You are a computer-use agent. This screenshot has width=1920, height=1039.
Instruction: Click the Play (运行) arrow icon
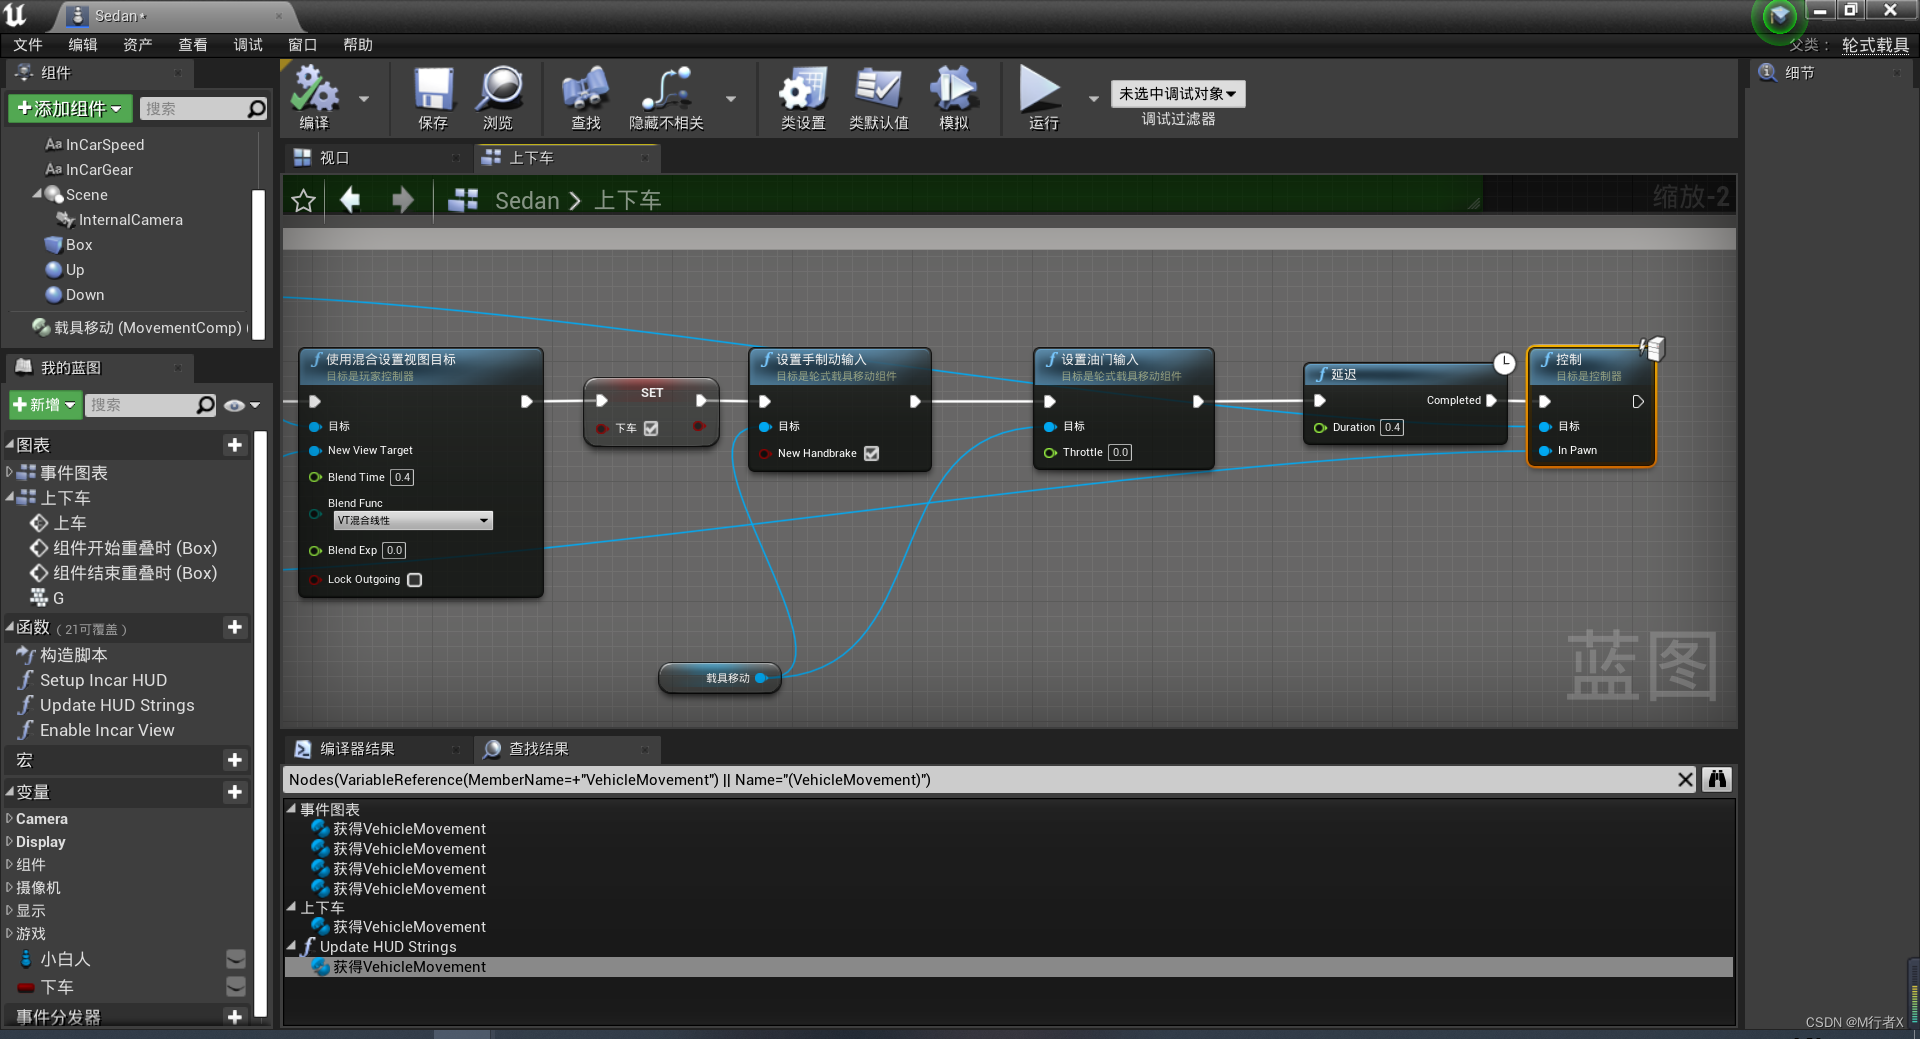point(1040,90)
